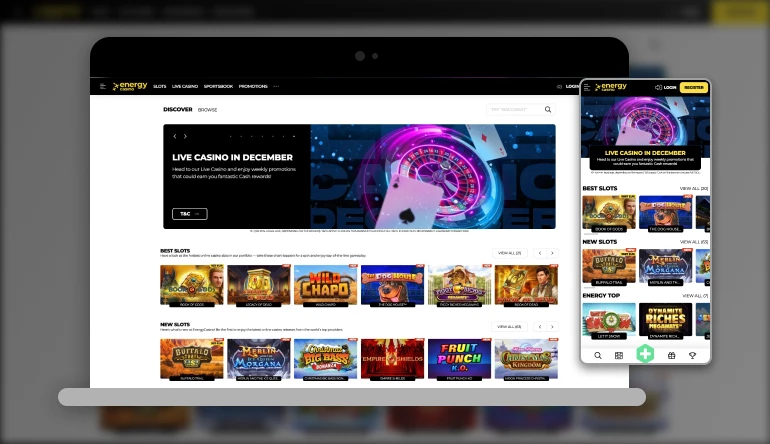Click the EnergyCasino logo on desktop
Image resolution: width=770 pixels, height=444 pixels.
click(129, 87)
